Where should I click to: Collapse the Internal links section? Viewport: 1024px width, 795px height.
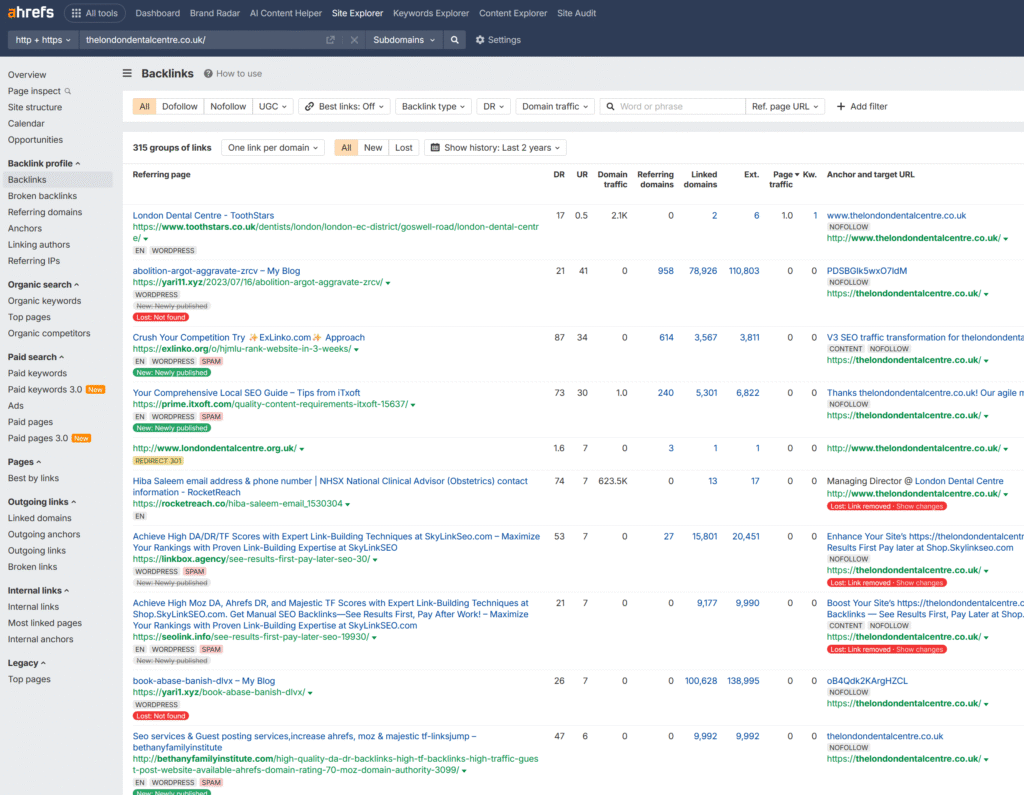tap(39, 591)
